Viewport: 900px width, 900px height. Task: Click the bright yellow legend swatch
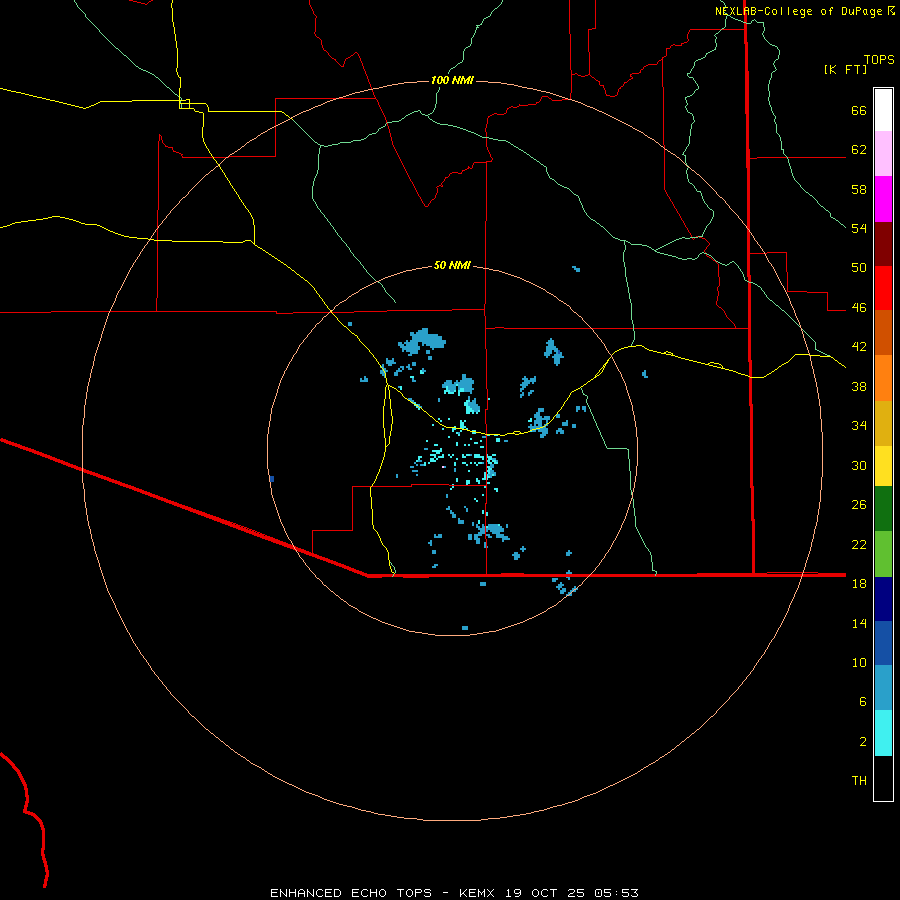coord(883,466)
